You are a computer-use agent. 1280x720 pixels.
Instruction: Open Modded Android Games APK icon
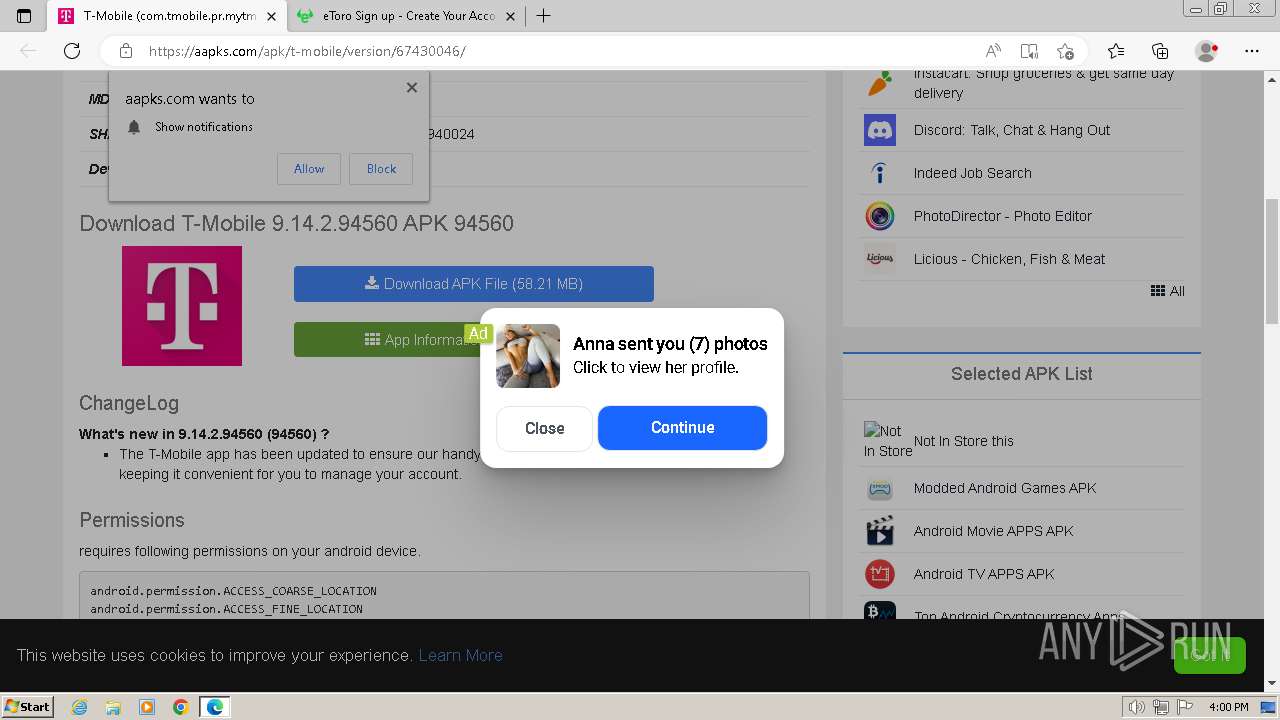880,488
